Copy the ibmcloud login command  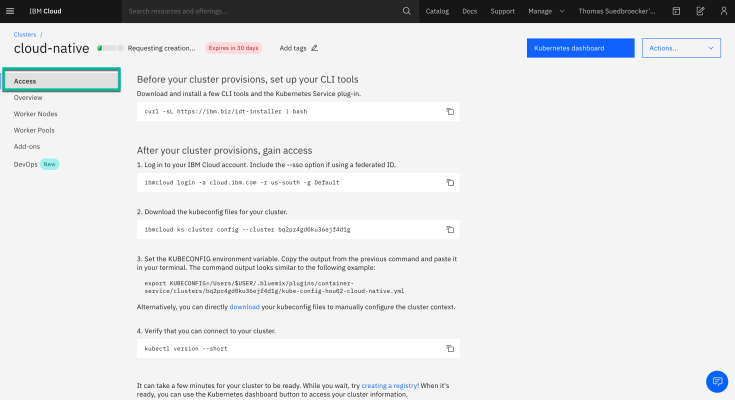[450, 182]
